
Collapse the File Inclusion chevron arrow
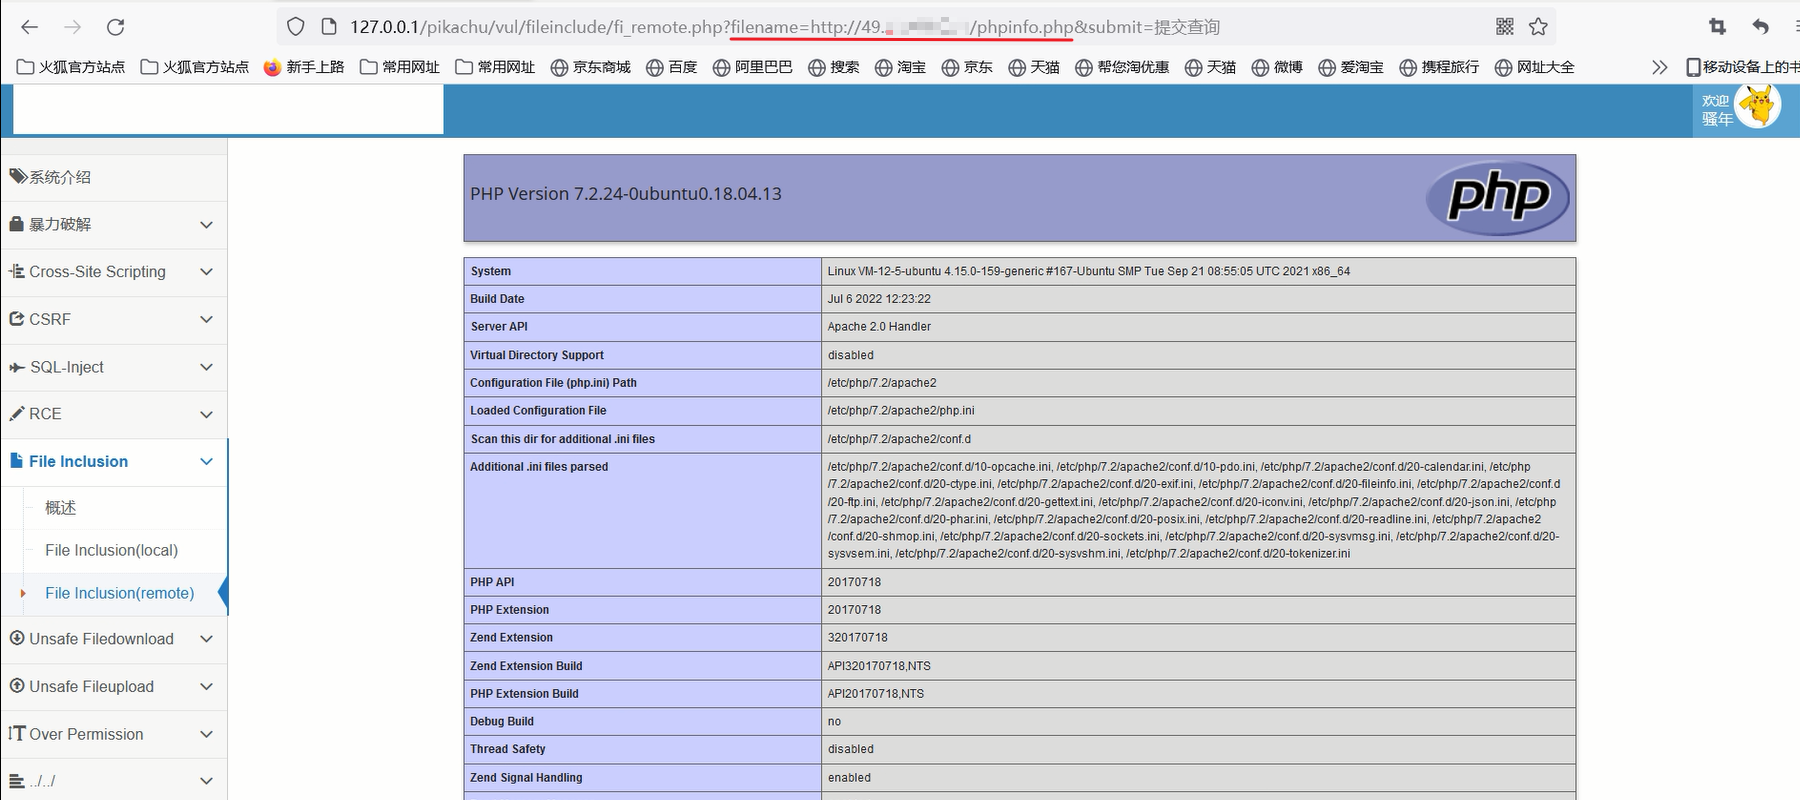[206, 462]
